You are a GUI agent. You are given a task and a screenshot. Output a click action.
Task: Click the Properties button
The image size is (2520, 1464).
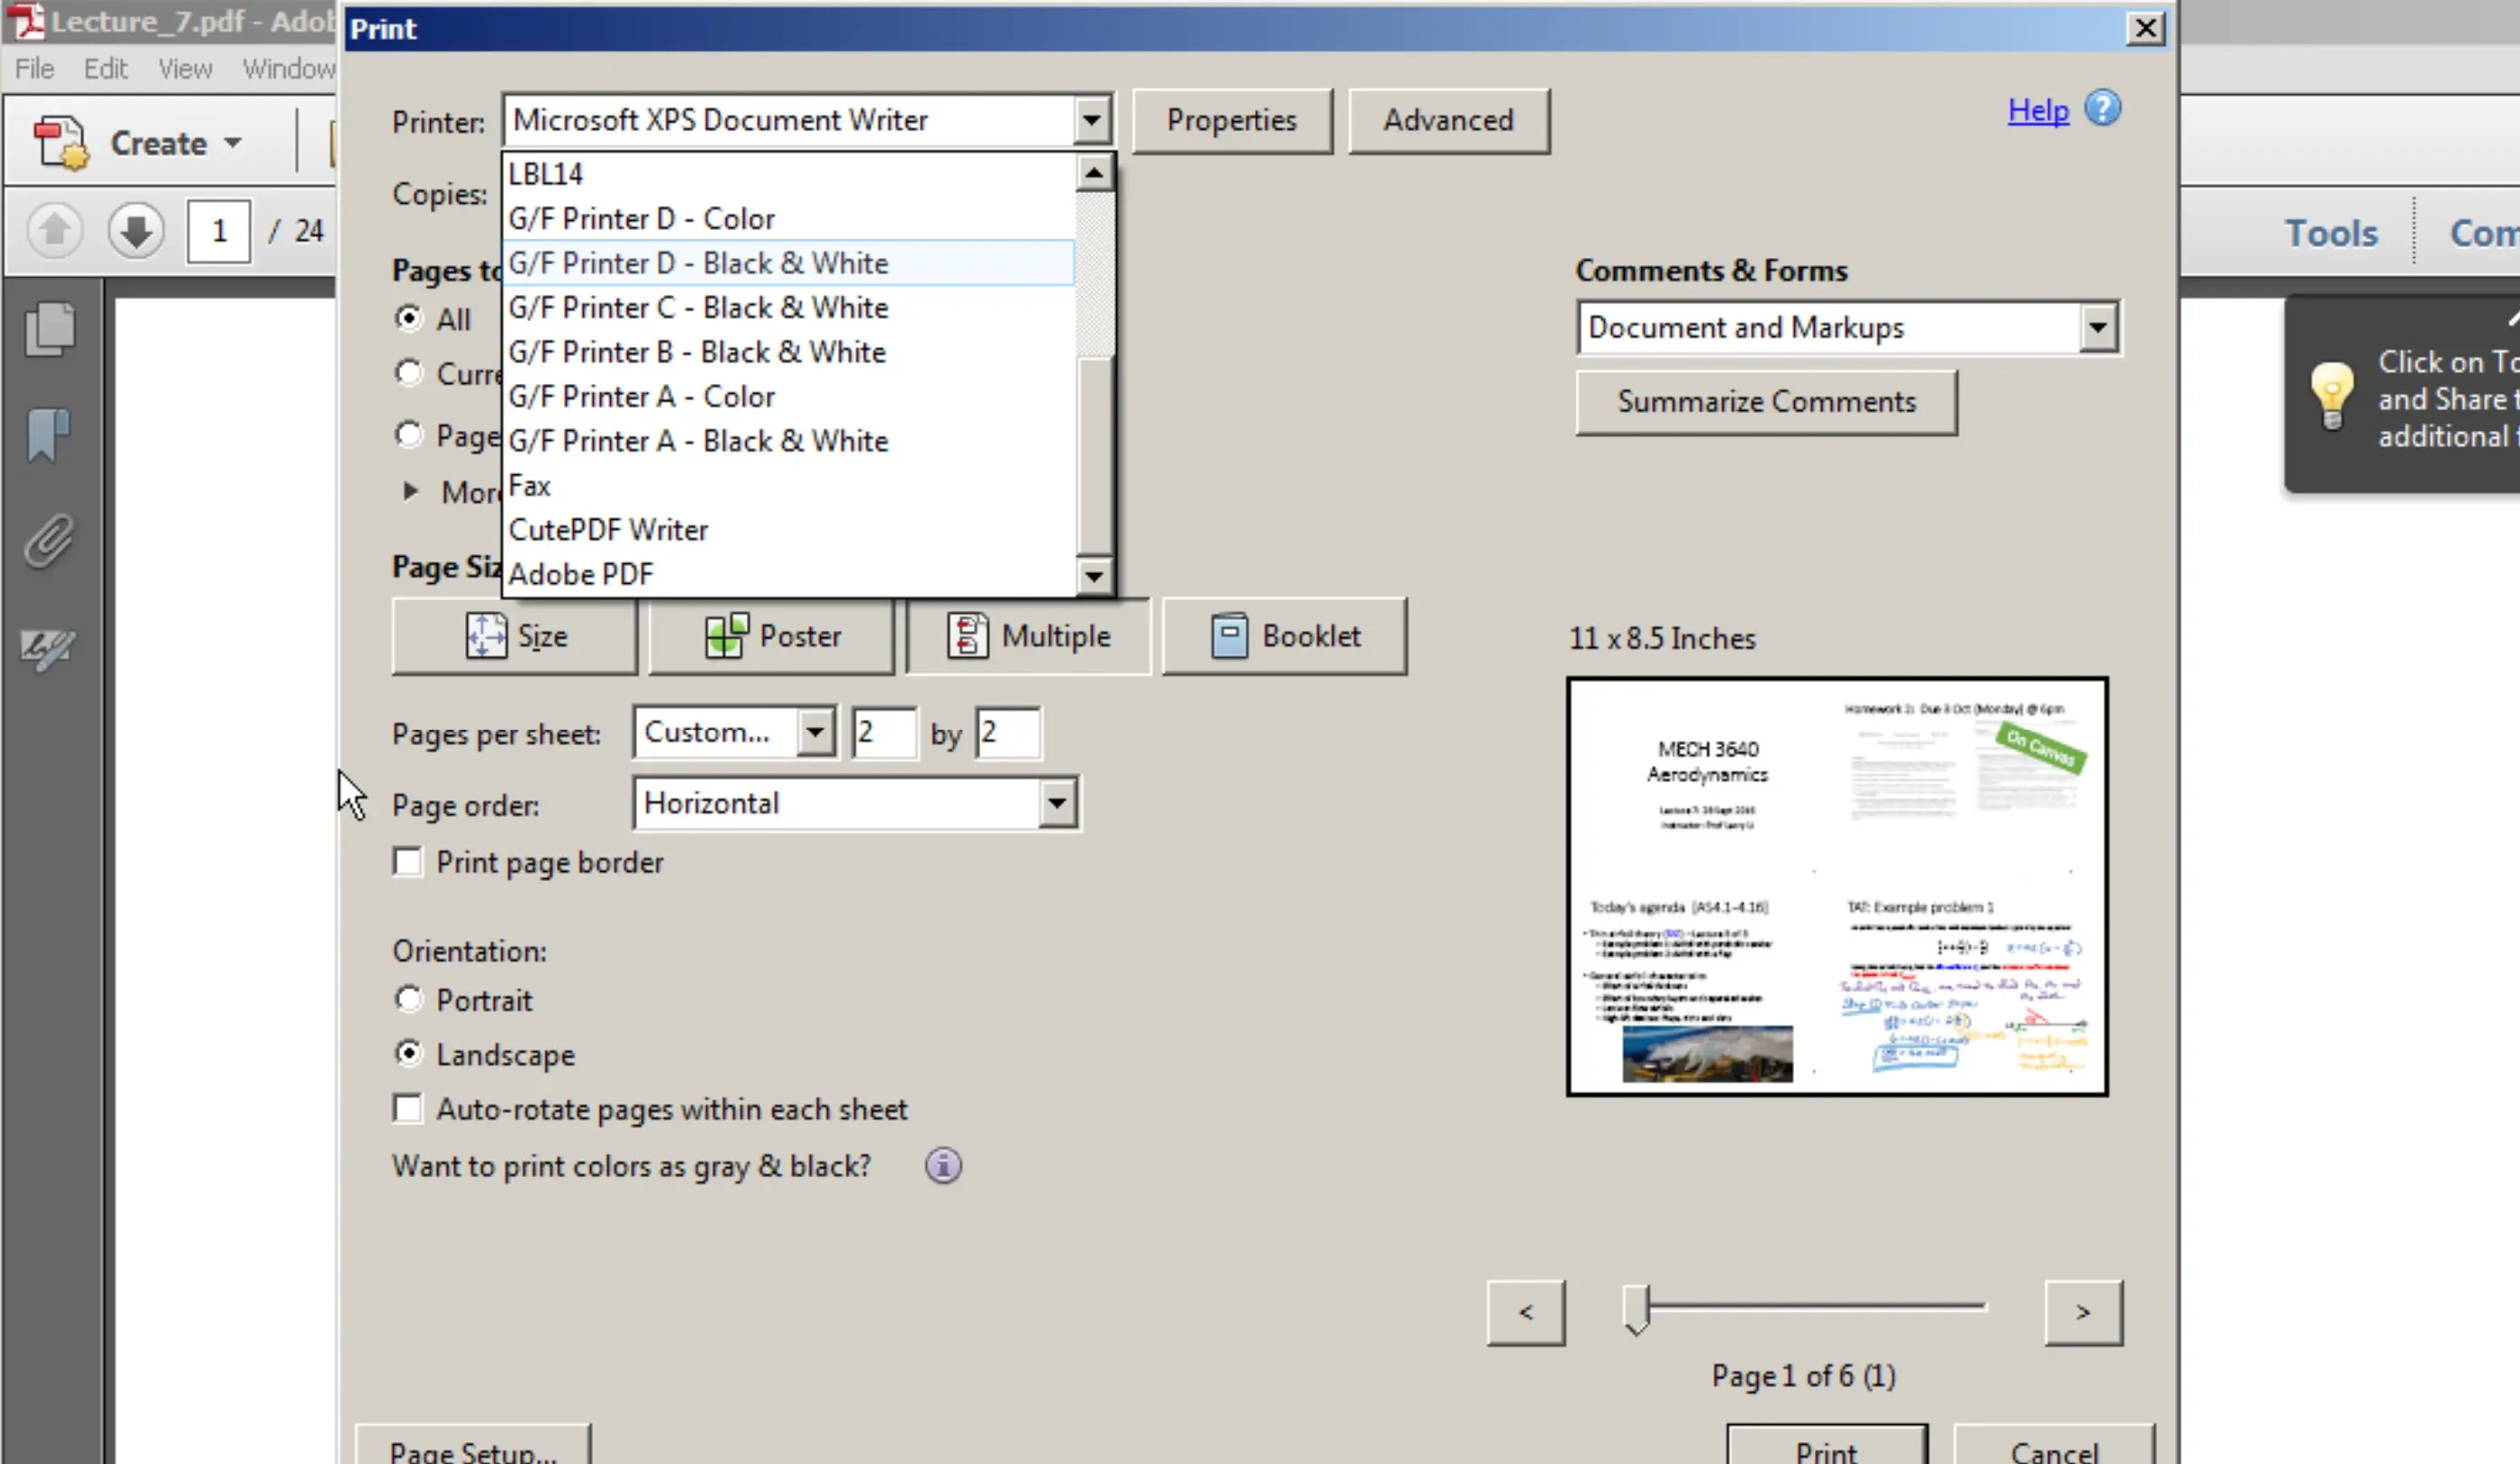pos(1232,120)
